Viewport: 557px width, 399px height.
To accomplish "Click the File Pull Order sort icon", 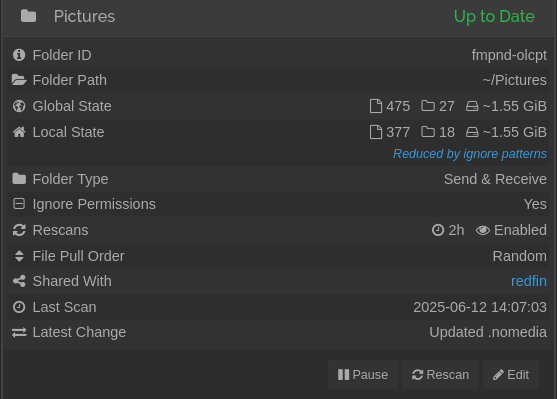I will pyautogui.click(x=19, y=256).
